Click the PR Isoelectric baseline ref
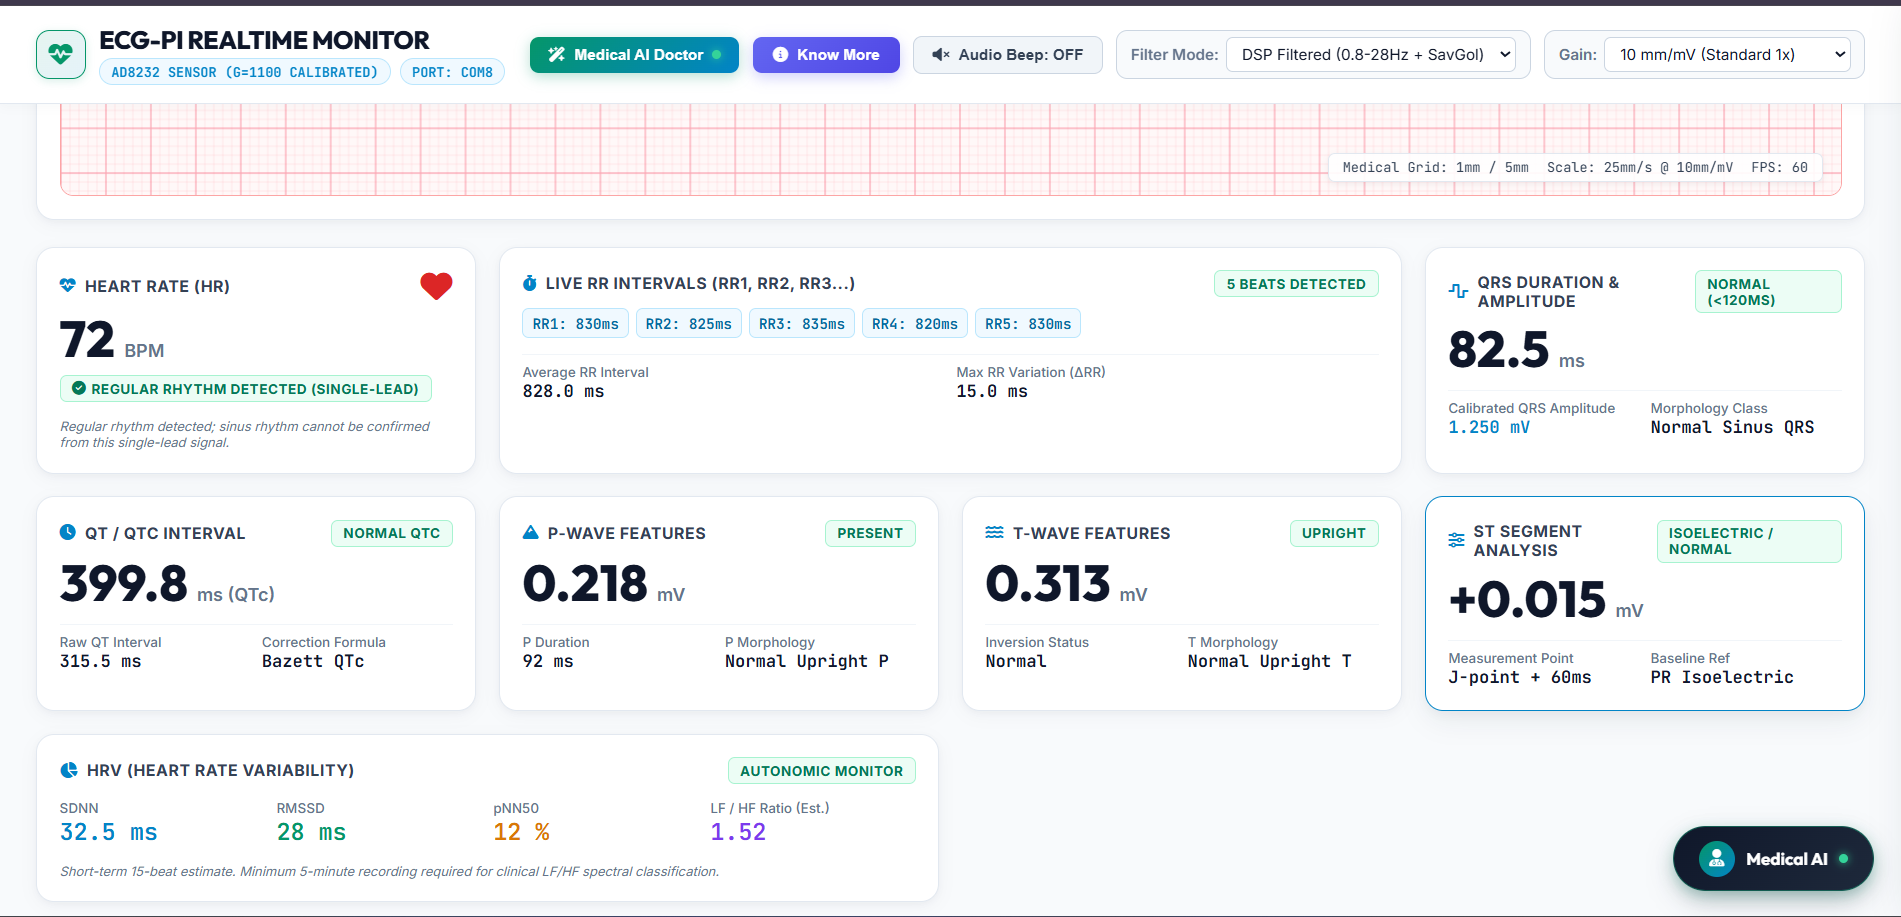The image size is (1901, 917). click(1722, 677)
